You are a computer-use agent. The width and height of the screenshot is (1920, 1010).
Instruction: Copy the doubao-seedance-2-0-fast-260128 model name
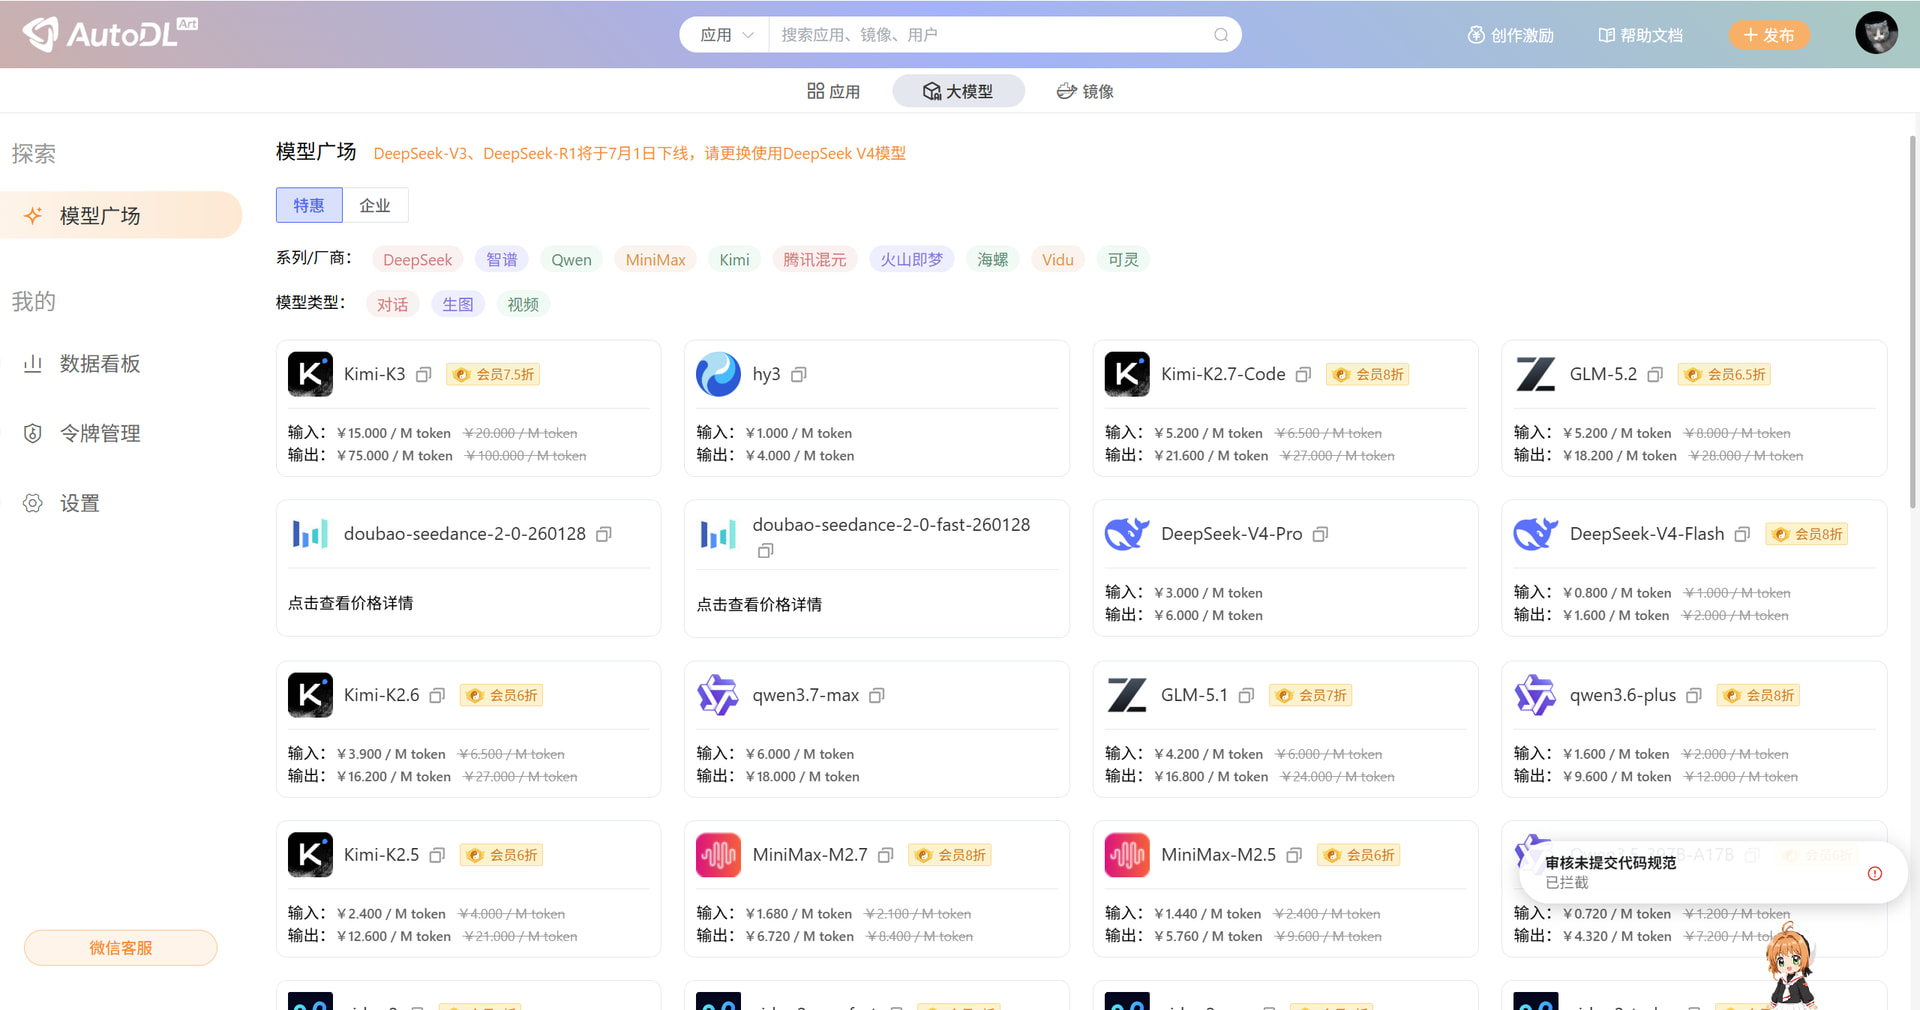766,551
